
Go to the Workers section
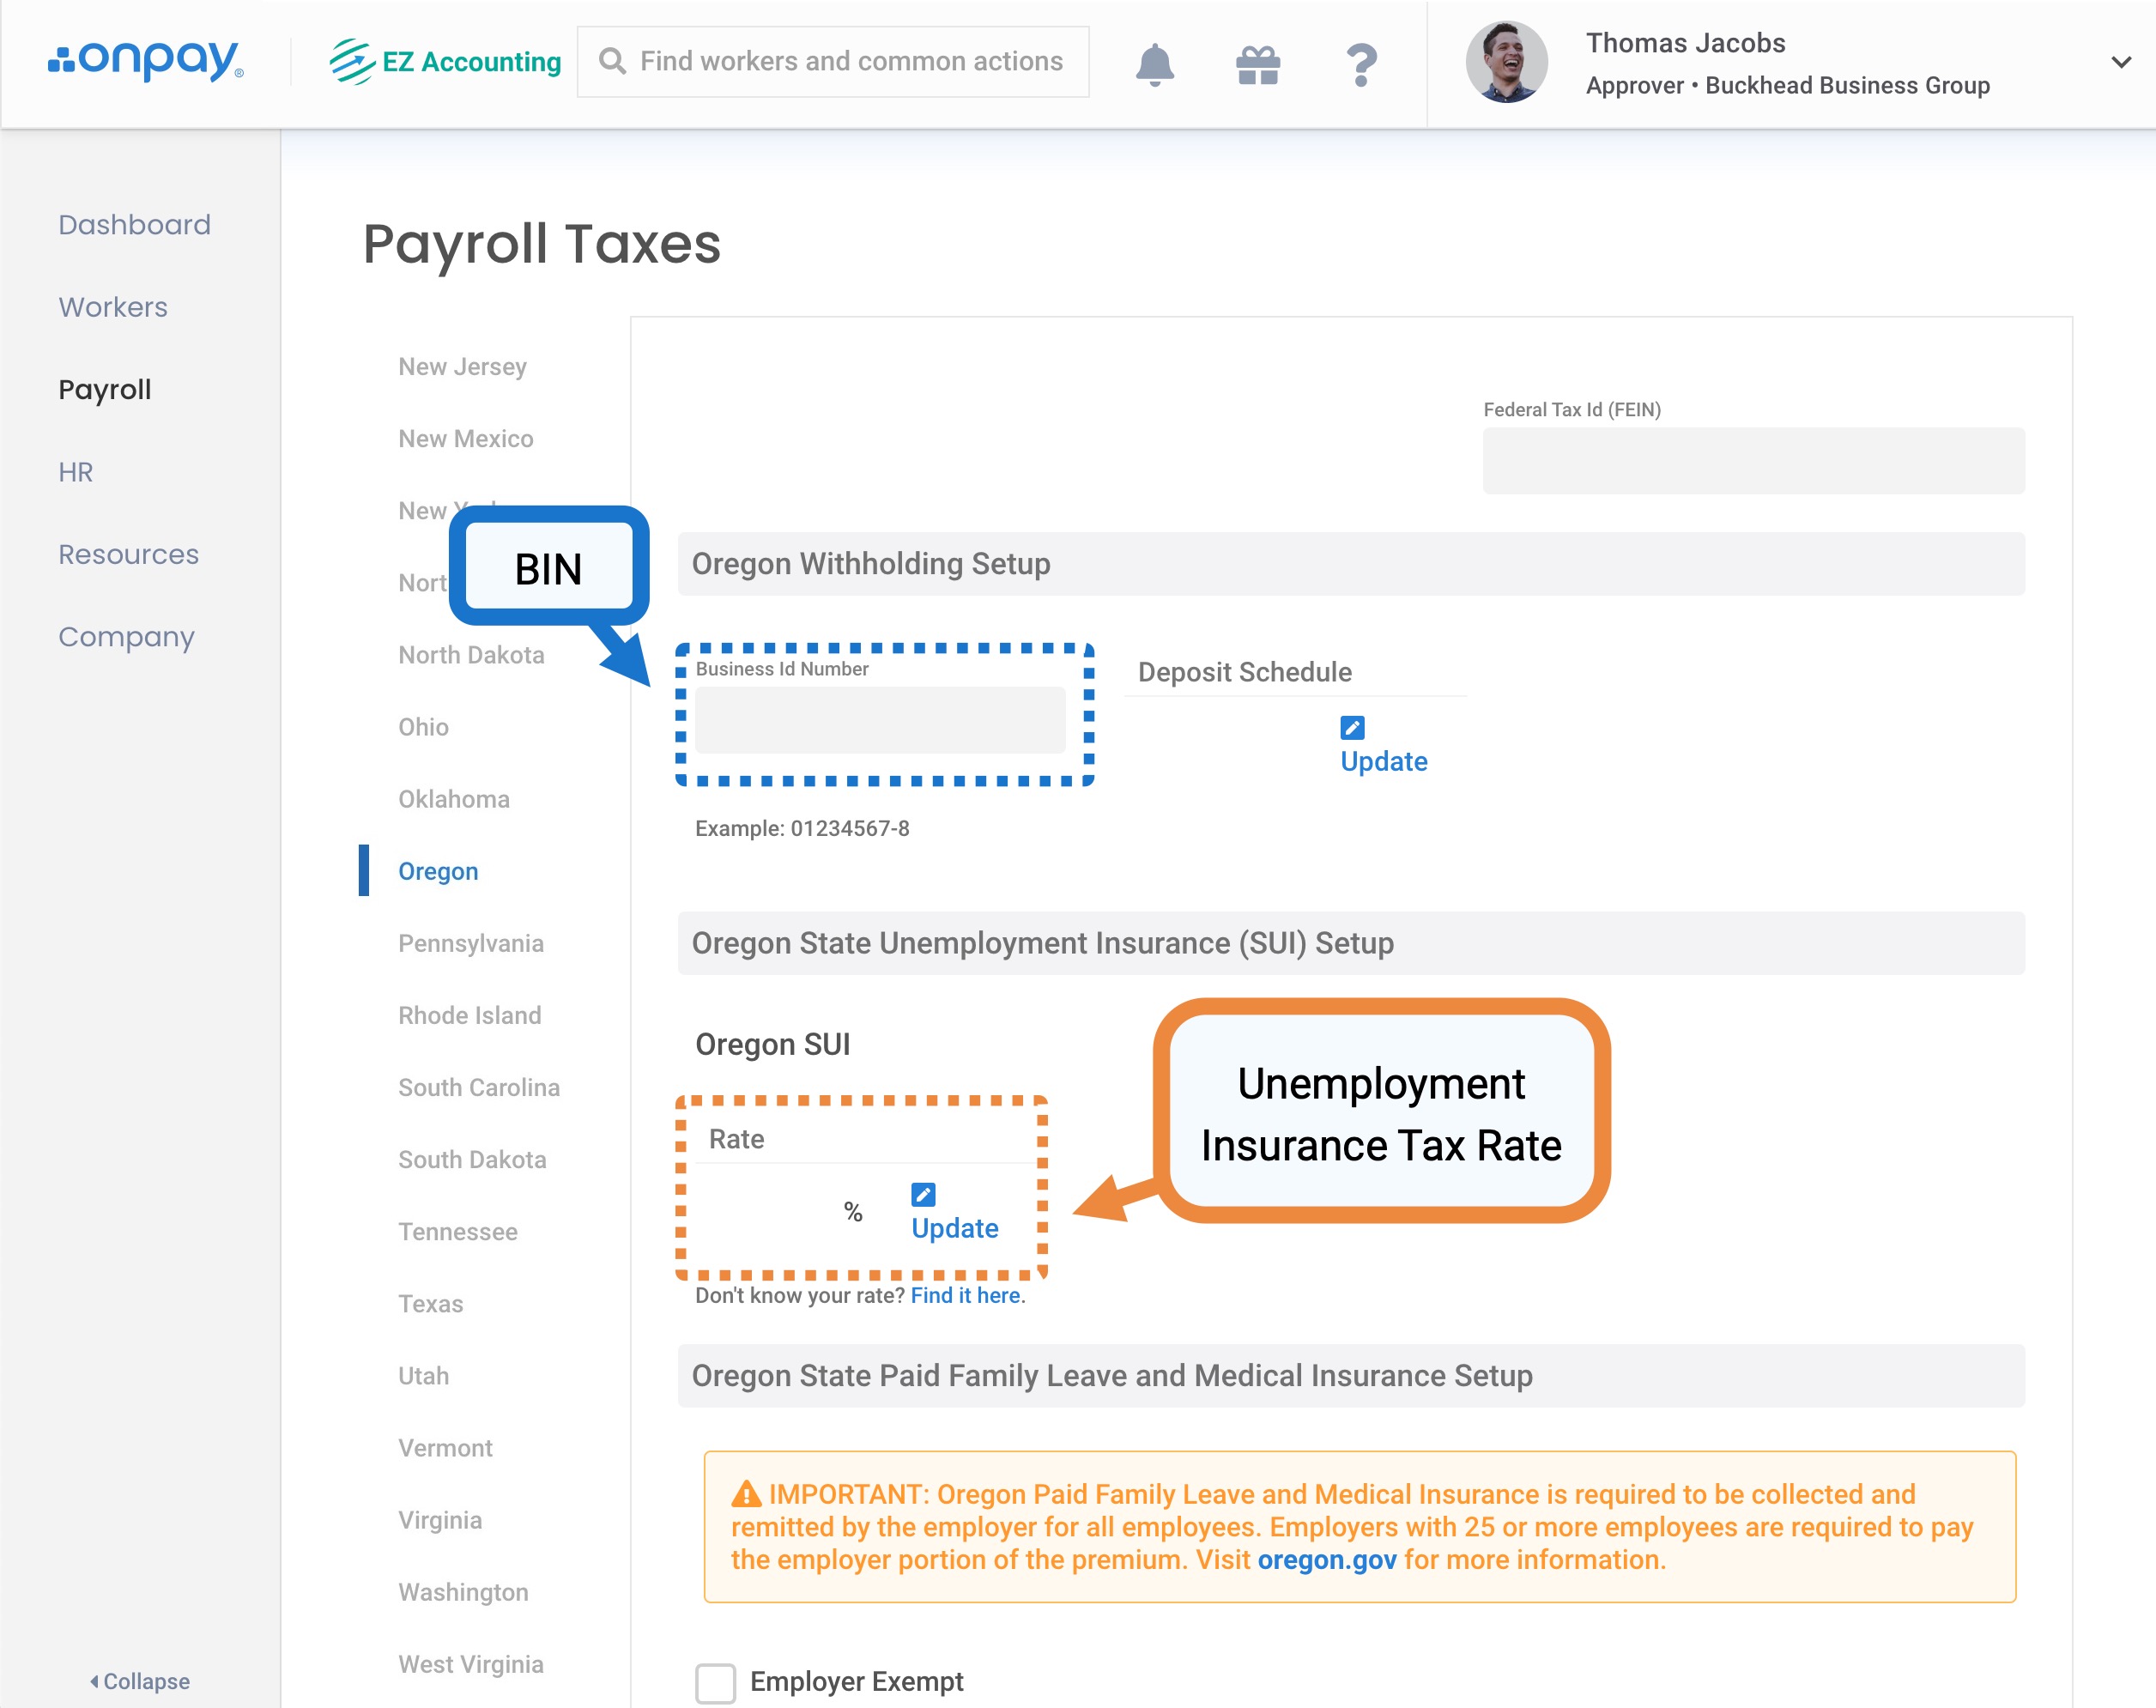[113, 307]
